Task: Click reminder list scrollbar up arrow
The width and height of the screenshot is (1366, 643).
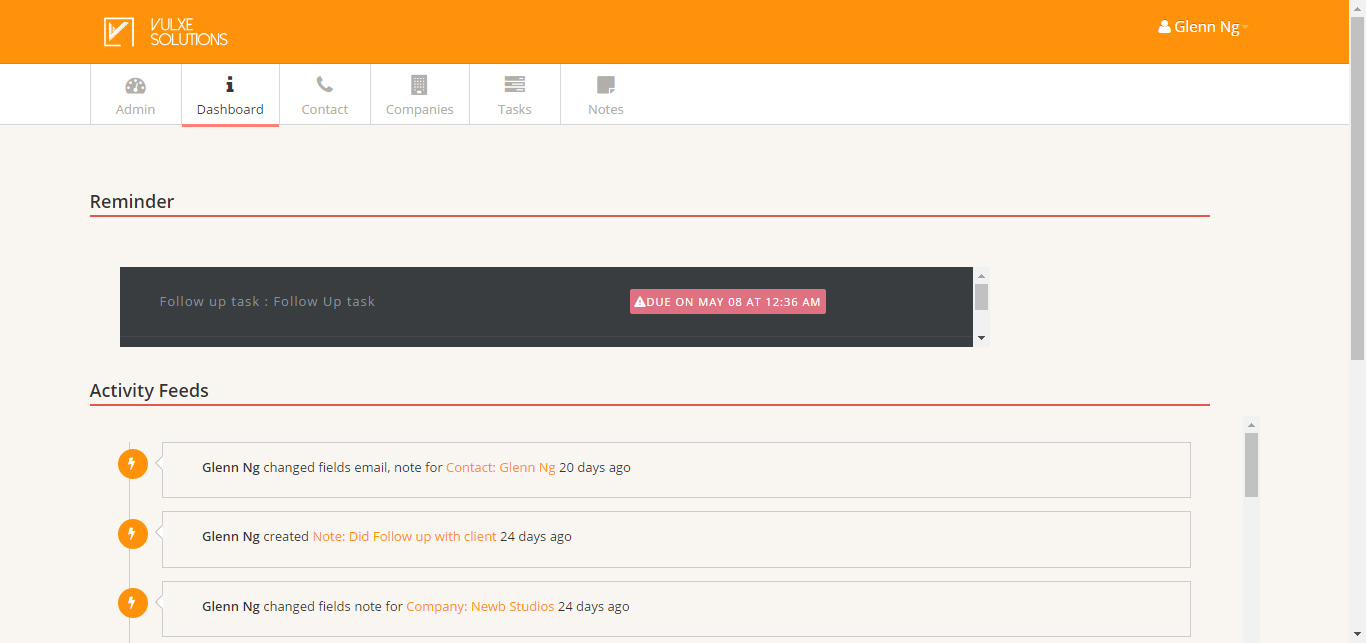Action: 981,275
